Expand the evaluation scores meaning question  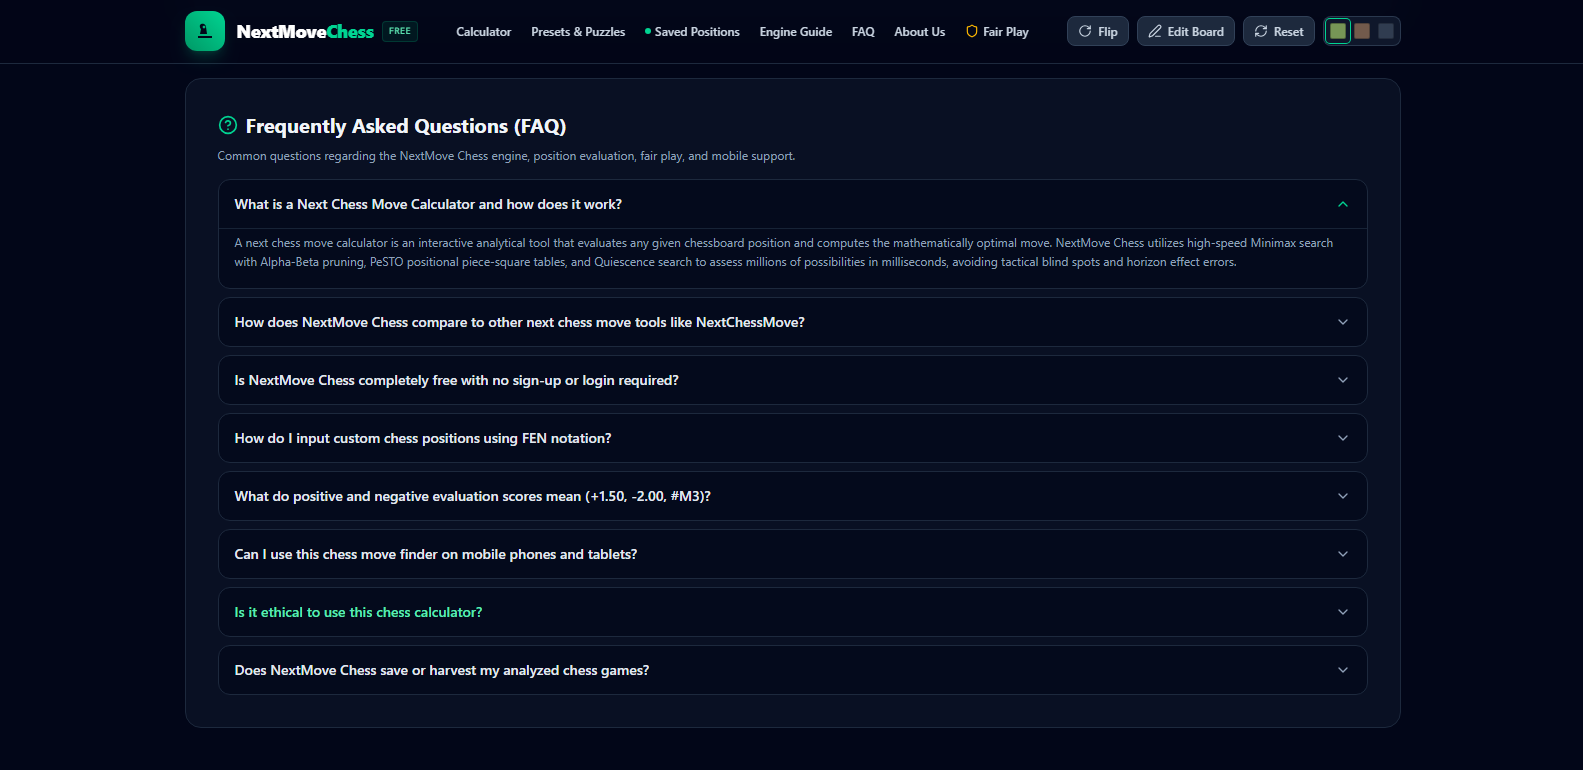[x=793, y=496]
